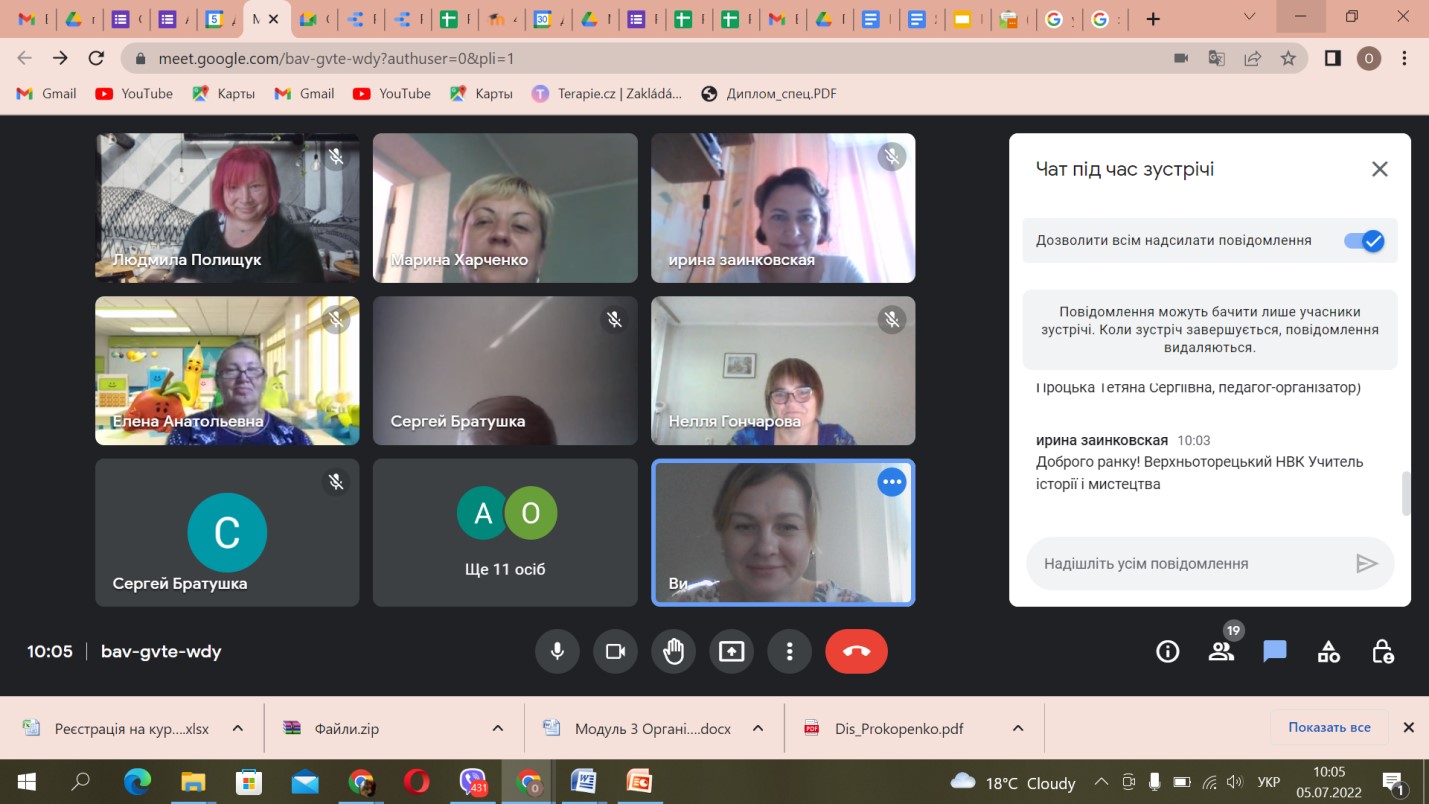Start presenting your screen
Image resolution: width=1429 pixels, height=804 pixels.
[x=731, y=652]
